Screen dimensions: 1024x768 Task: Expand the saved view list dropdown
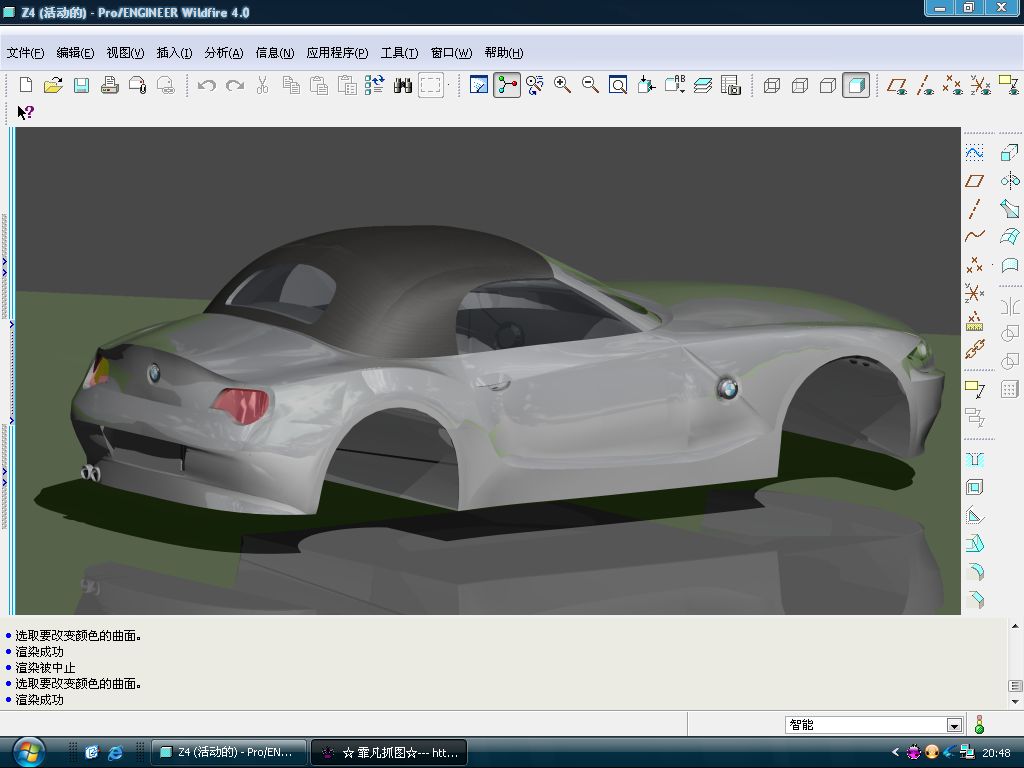coord(675,86)
